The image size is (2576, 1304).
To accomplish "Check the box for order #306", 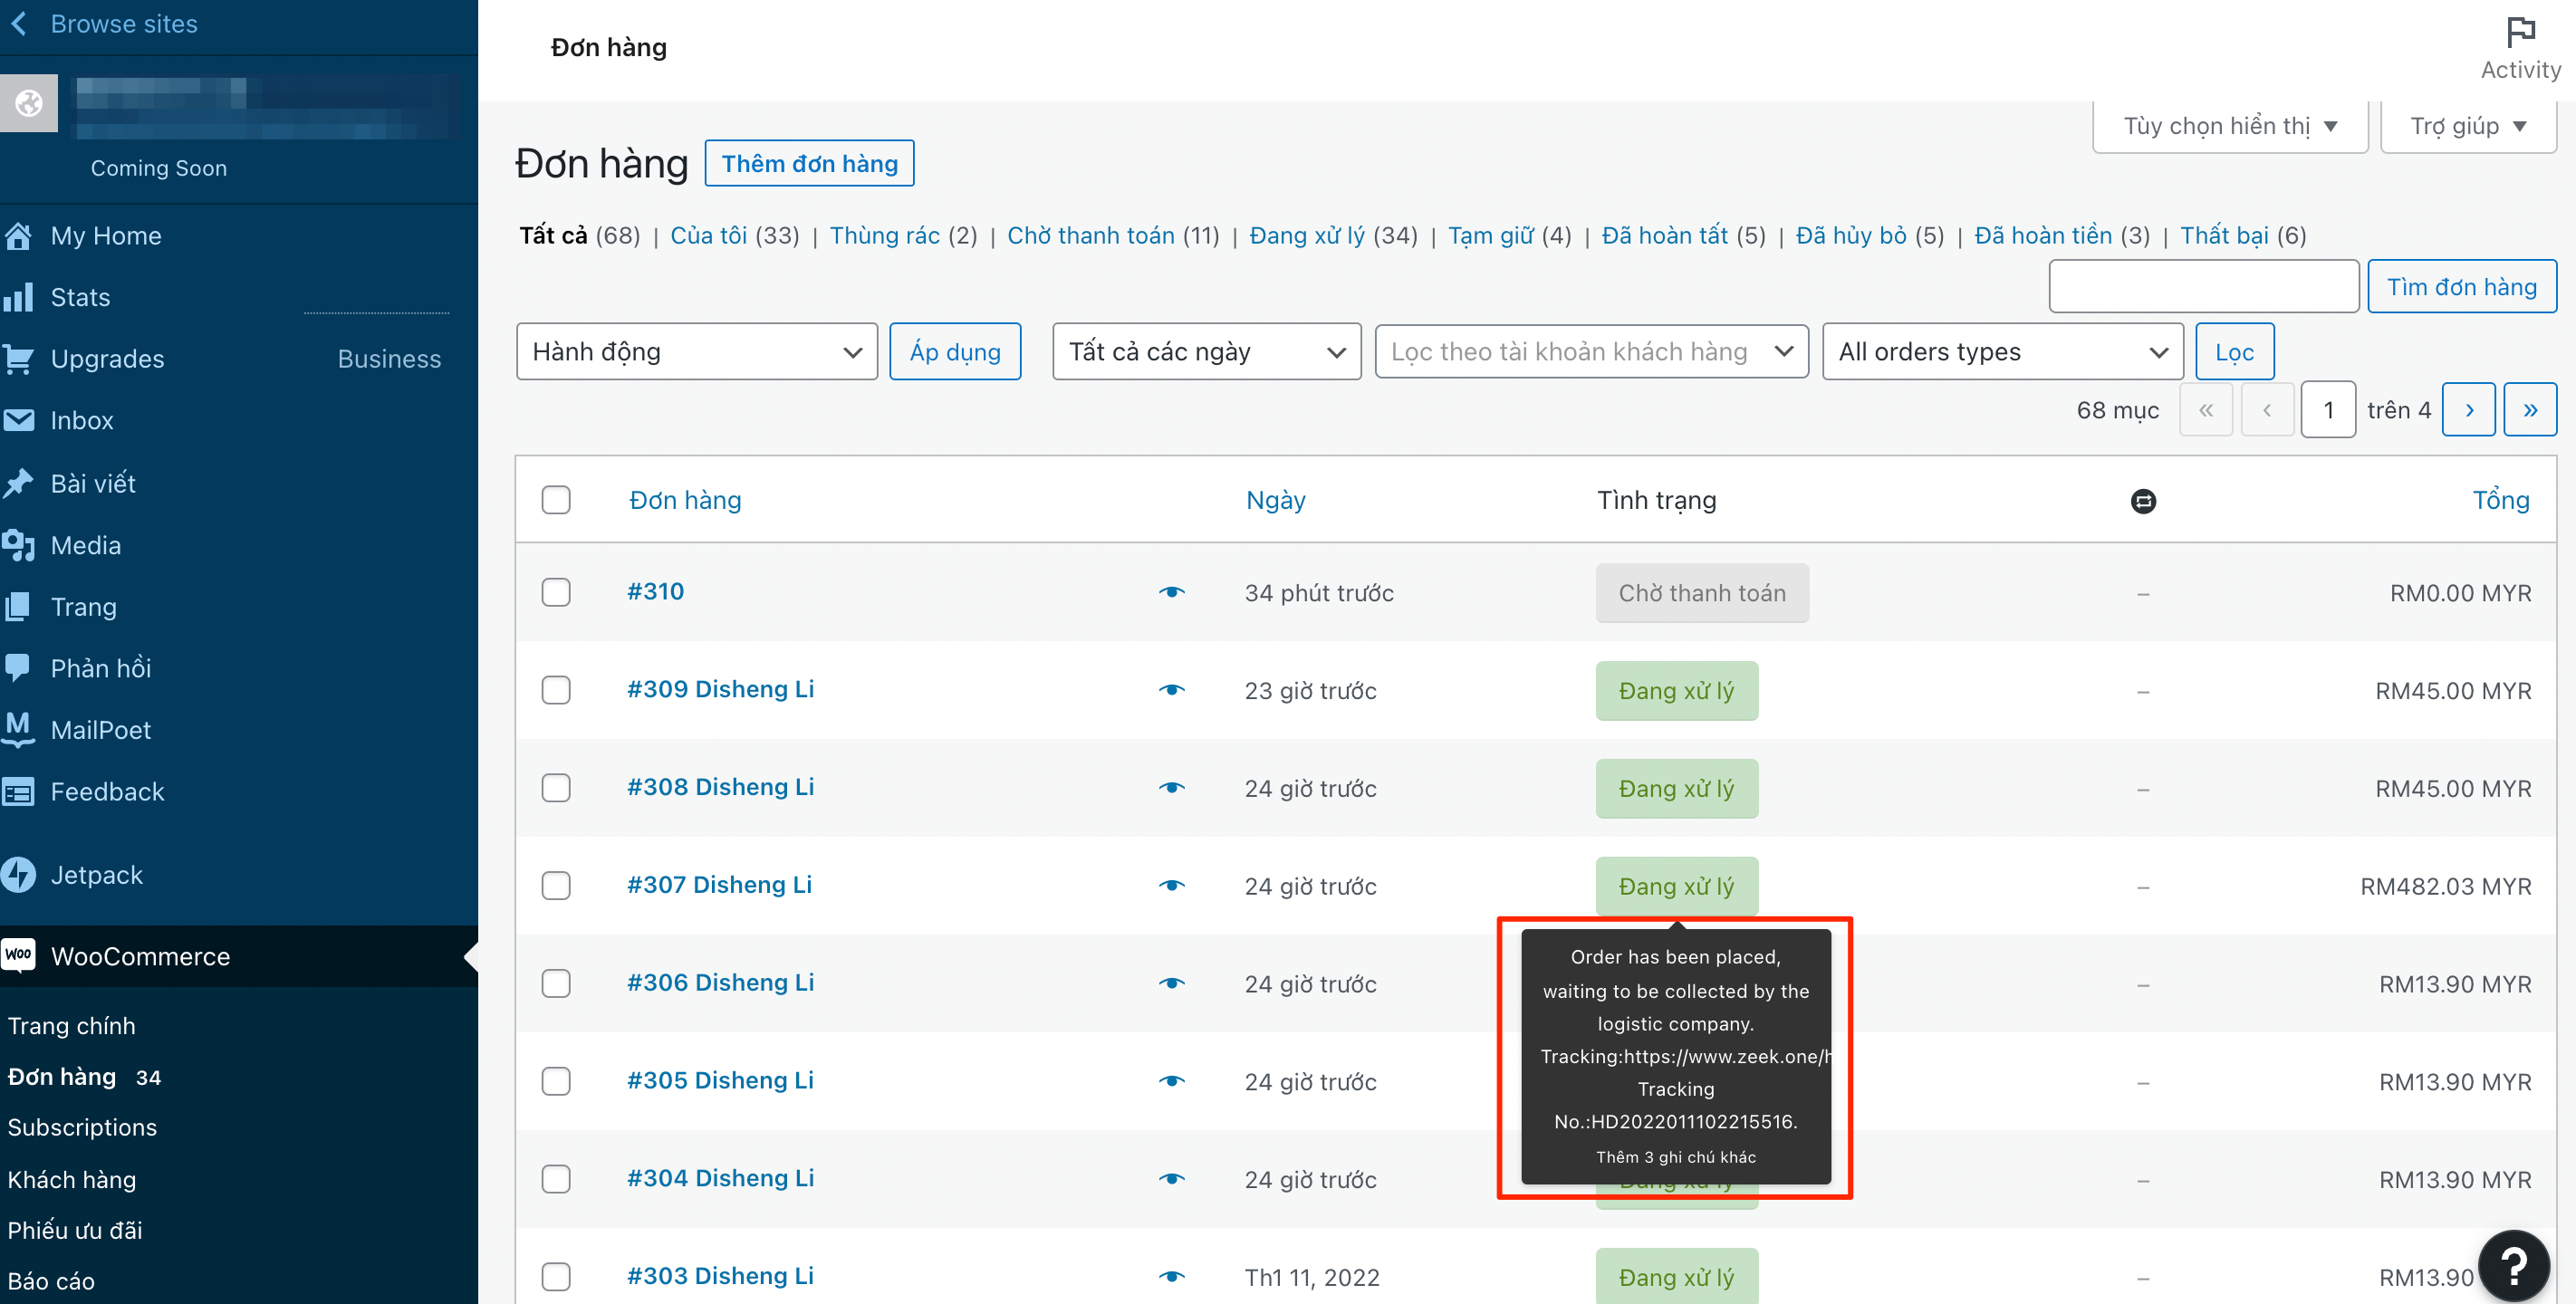I will (556, 984).
